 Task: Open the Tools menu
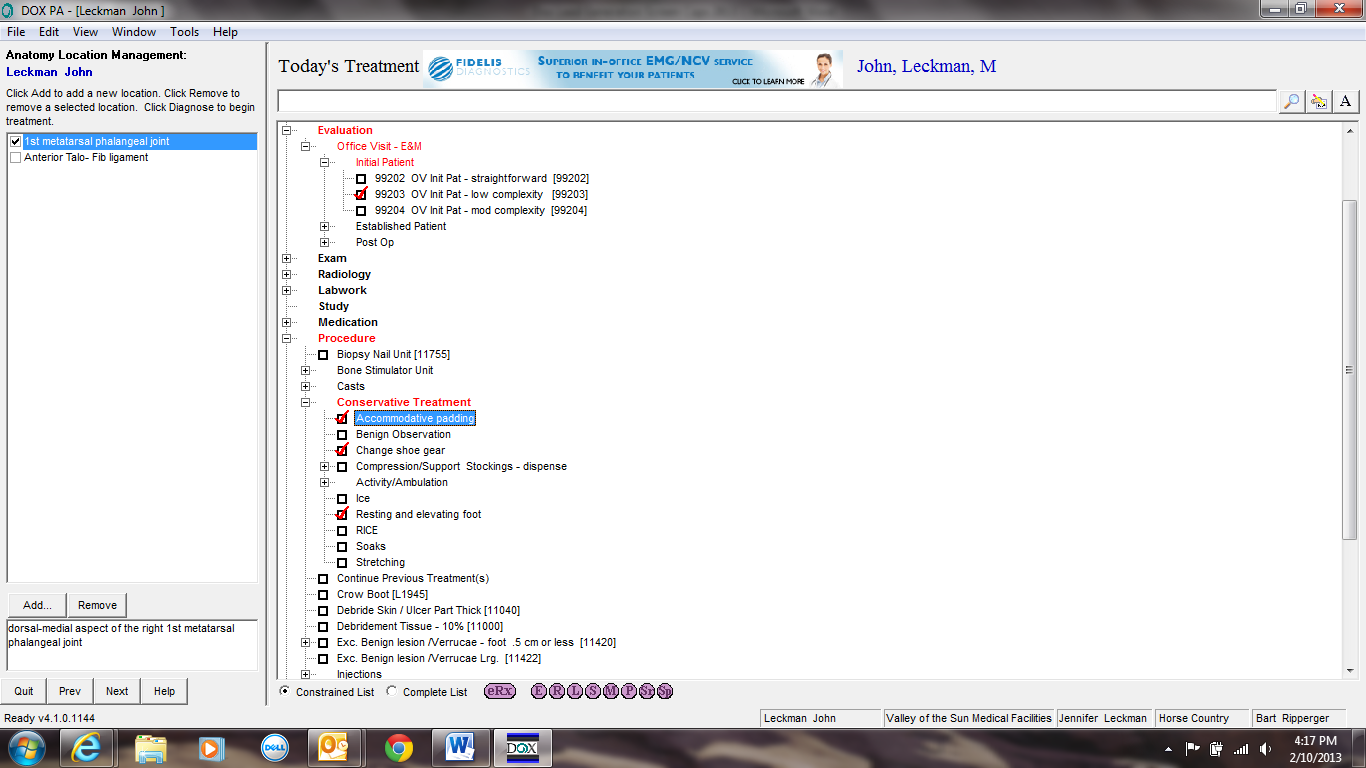[184, 31]
